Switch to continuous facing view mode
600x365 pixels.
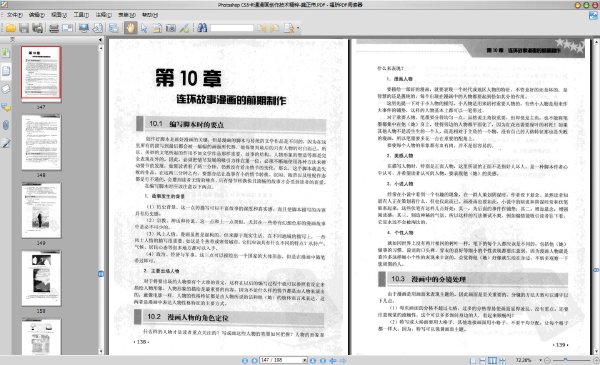pos(502,360)
